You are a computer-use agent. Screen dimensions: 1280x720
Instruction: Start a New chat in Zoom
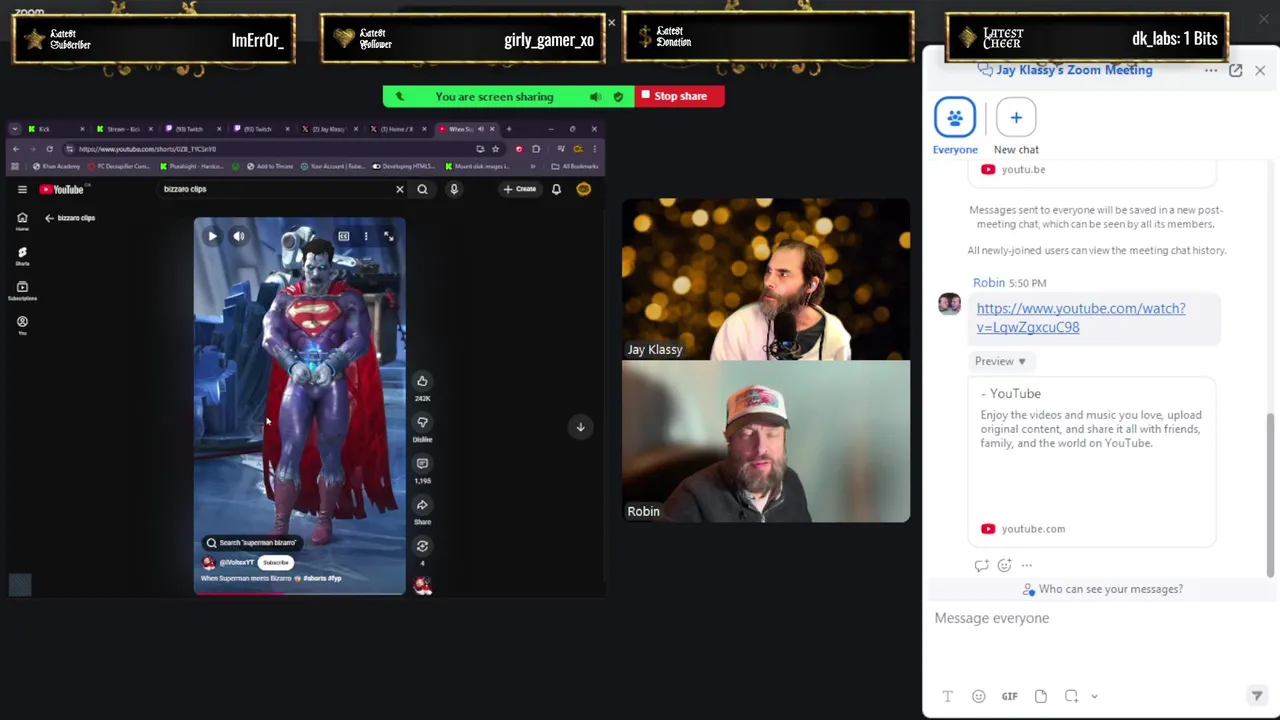click(x=1016, y=126)
